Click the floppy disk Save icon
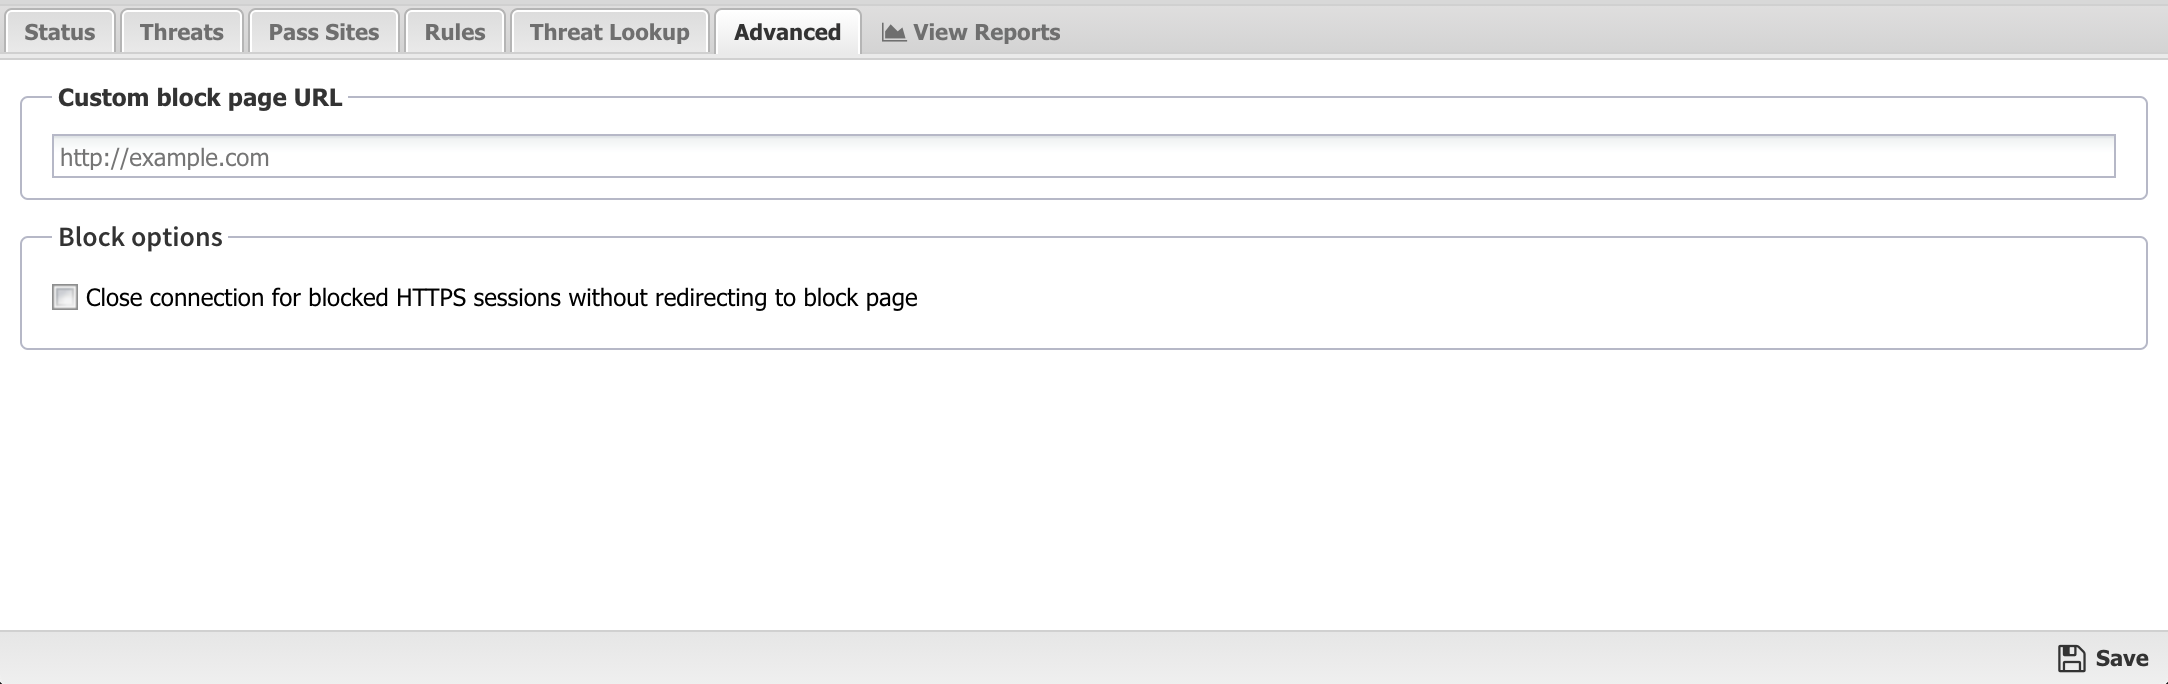The image size is (2168, 684). click(2071, 658)
